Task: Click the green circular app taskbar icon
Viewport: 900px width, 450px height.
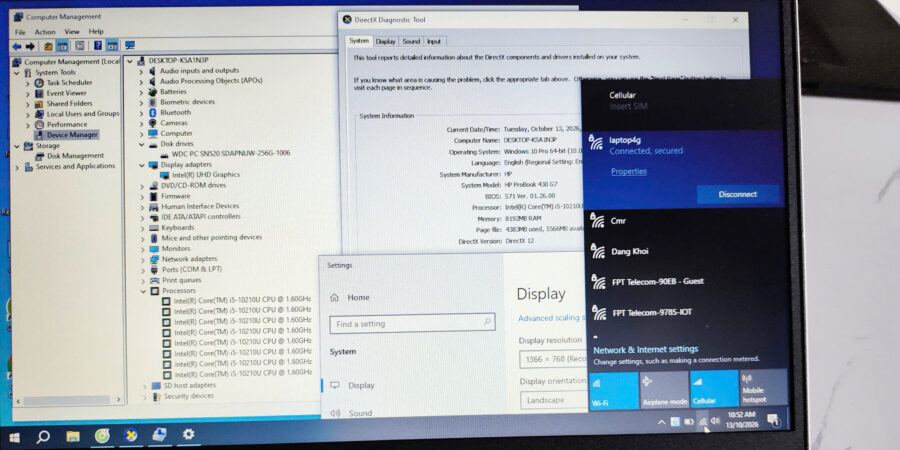Action: (102, 436)
